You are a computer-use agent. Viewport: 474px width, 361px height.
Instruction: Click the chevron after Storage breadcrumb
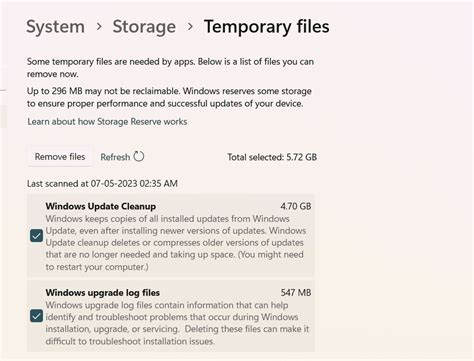pyautogui.click(x=190, y=26)
